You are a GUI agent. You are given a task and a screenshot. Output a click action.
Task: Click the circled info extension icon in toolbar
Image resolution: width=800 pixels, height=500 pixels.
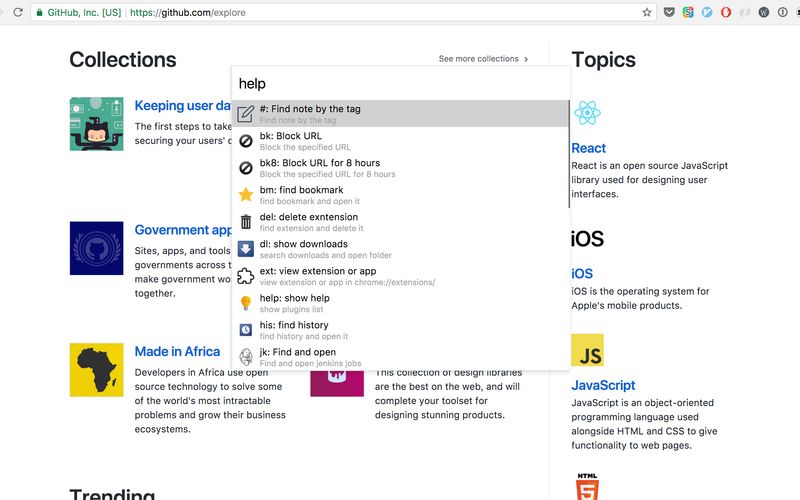(783, 12)
